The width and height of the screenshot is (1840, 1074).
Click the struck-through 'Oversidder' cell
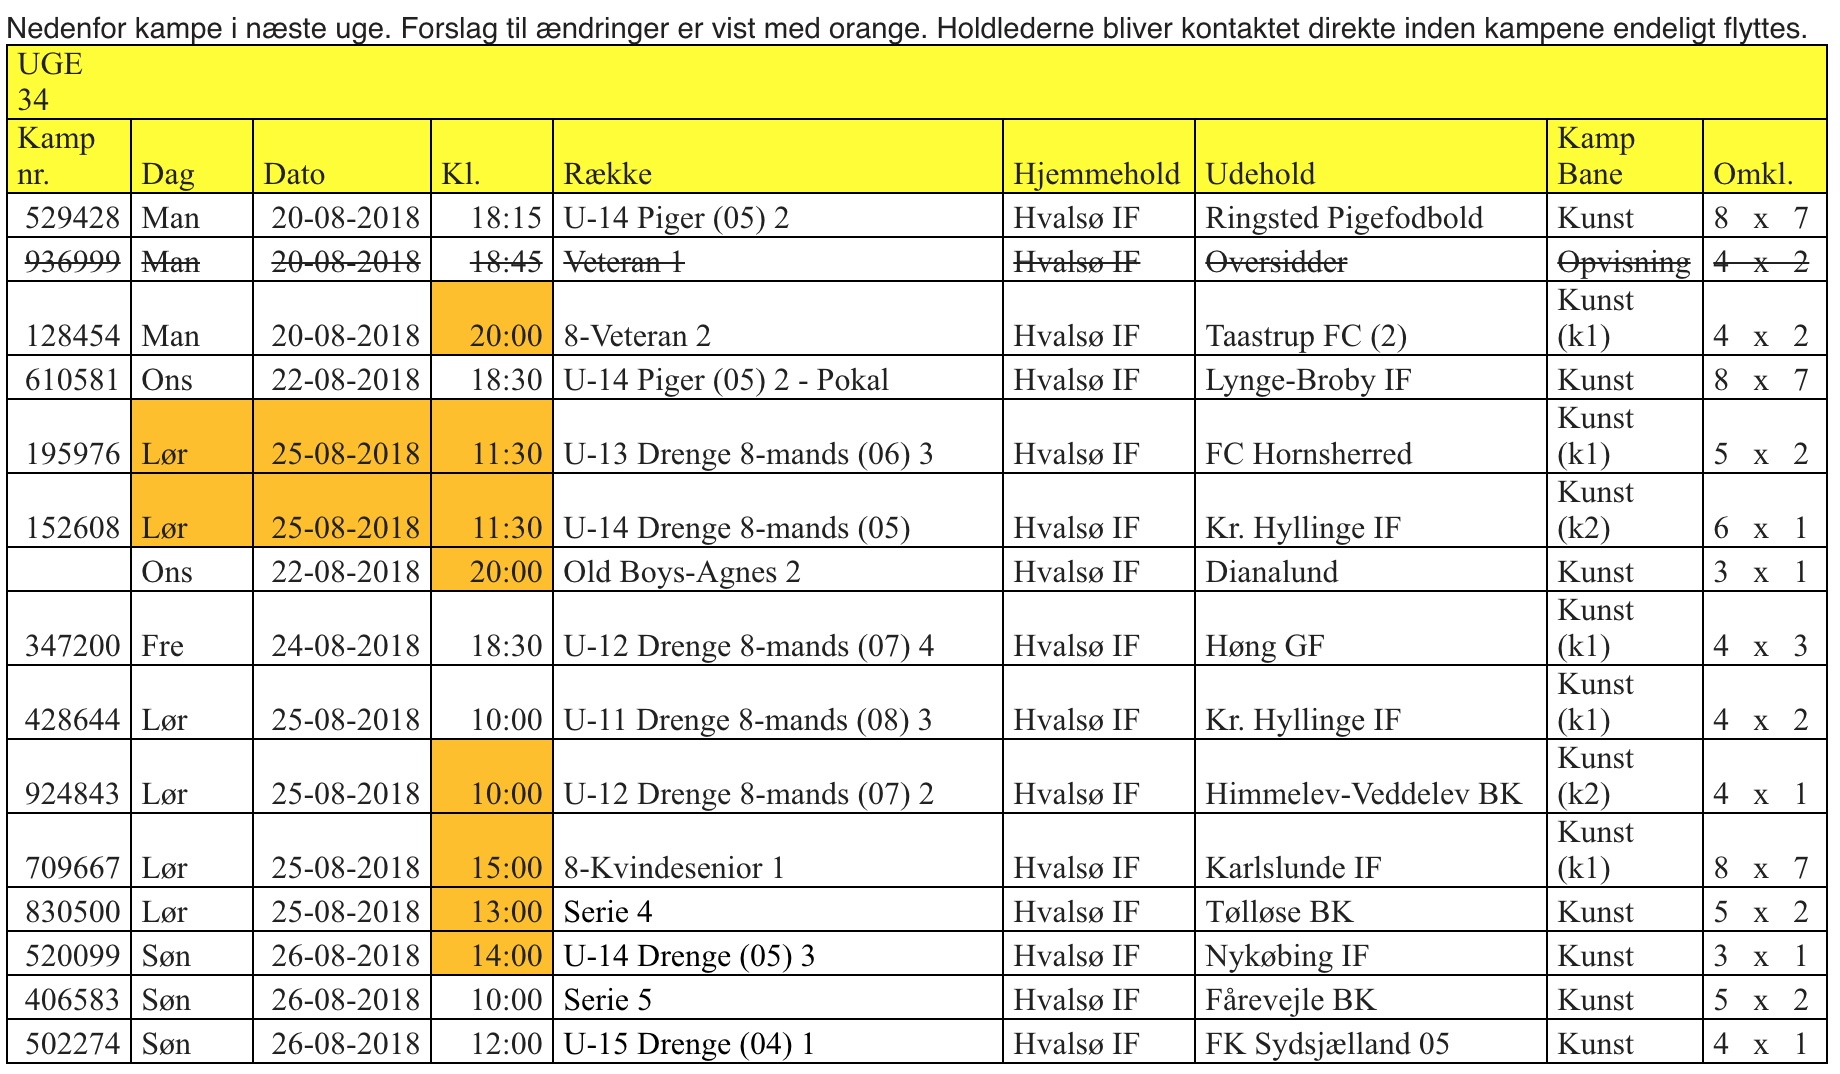[1371, 260]
